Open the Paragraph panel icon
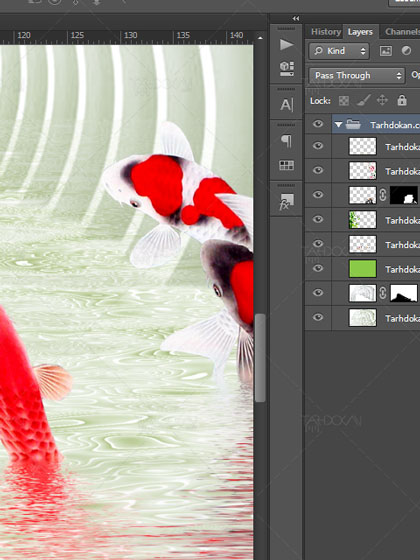Viewport: 420px width, 560px height. pyautogui.click(x=286, y=141)
